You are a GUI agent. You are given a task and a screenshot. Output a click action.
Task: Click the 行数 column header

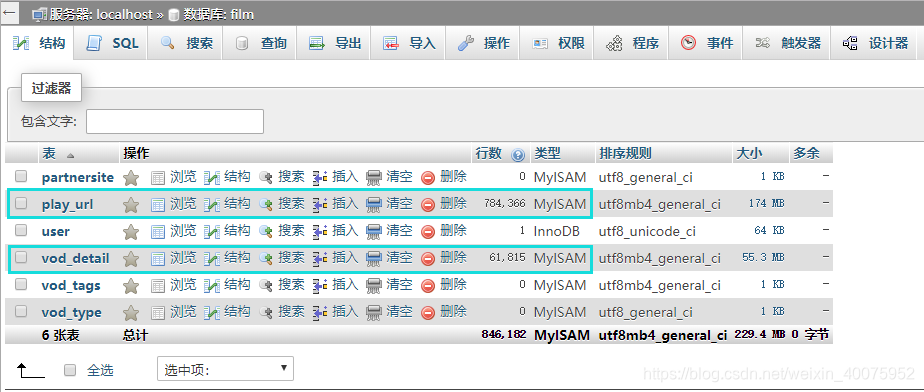[489, 154]
